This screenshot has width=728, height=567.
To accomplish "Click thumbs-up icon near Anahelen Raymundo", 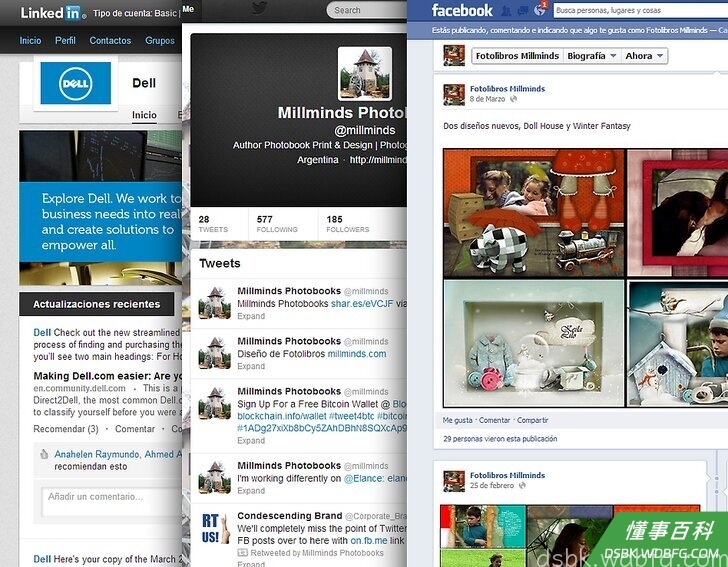I will click(x=44, y=454).
